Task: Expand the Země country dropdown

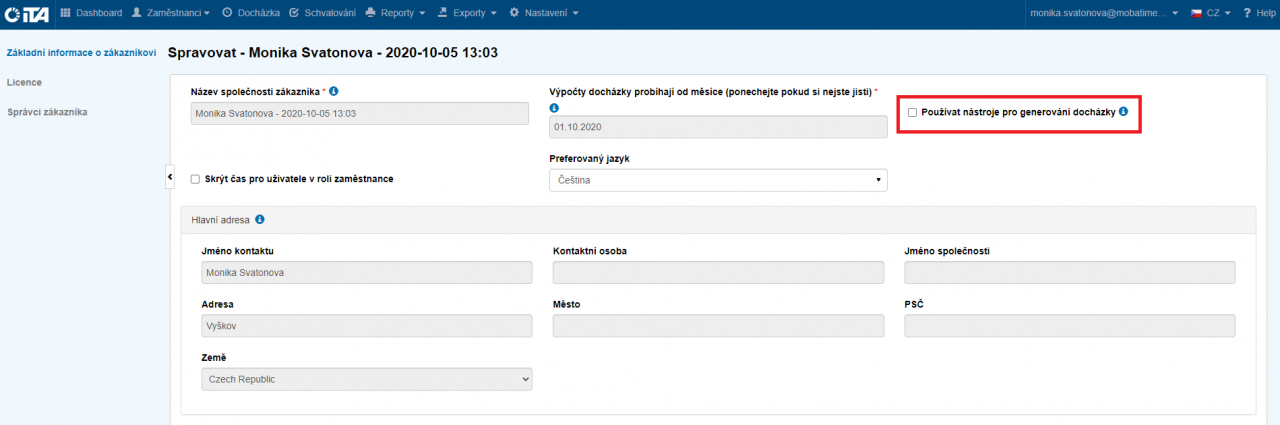Action: (366, 379)
